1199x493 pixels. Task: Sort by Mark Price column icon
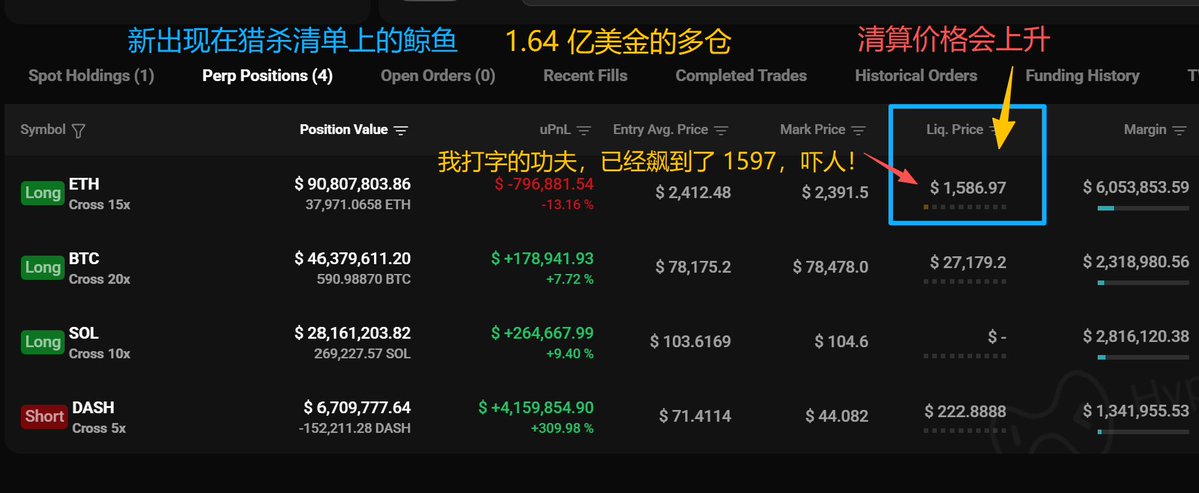point(859,131)
